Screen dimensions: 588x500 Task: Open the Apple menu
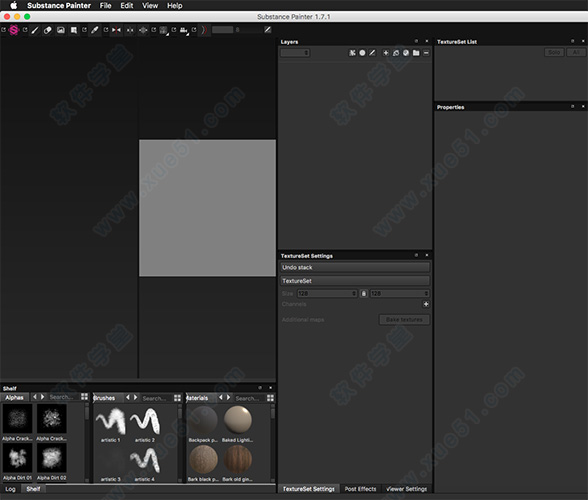point(14,5)
